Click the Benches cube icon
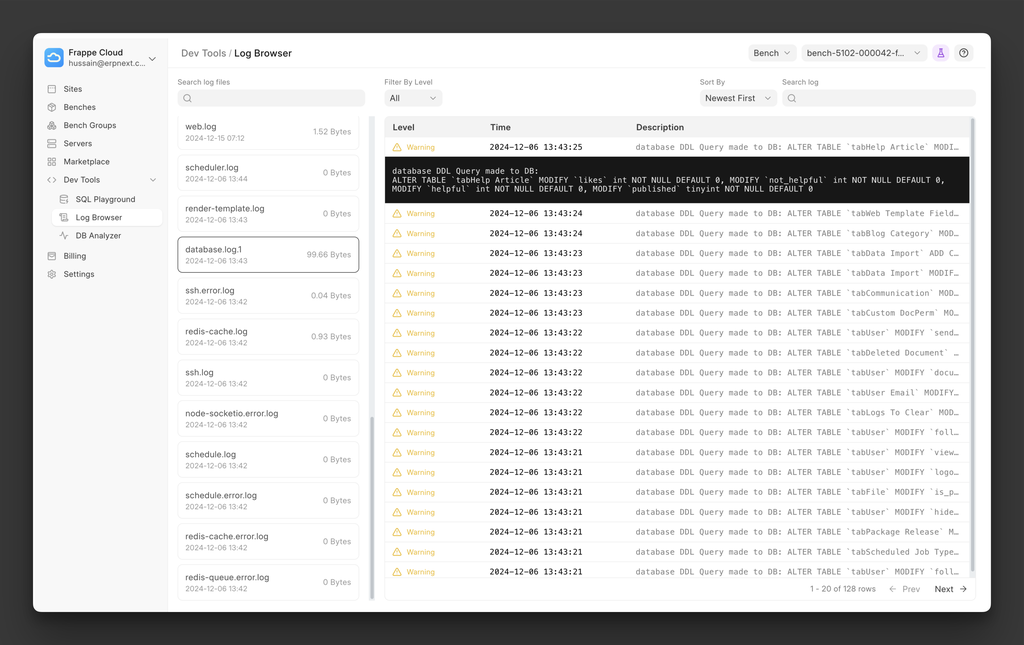 [x=52, y=107]
